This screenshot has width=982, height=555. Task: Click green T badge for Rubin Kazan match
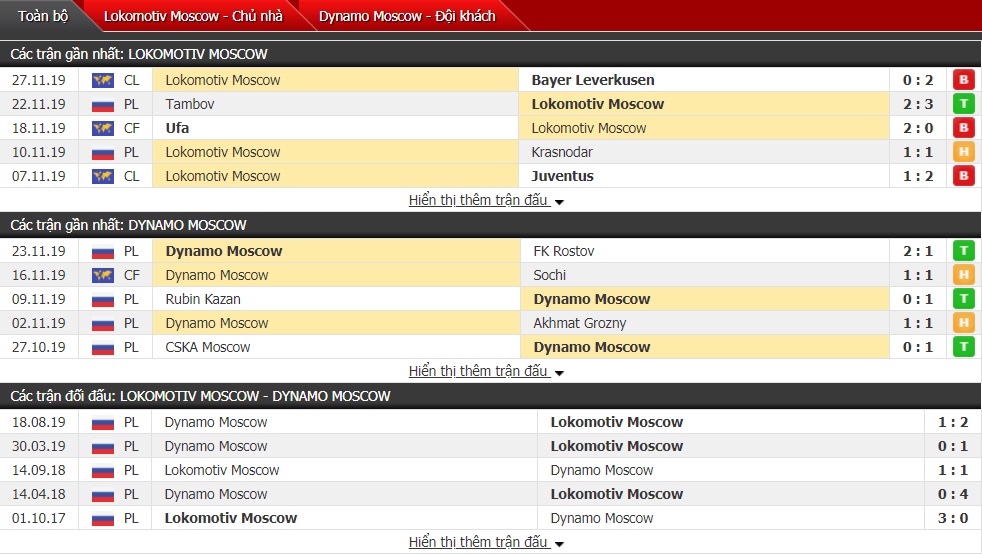964,299
